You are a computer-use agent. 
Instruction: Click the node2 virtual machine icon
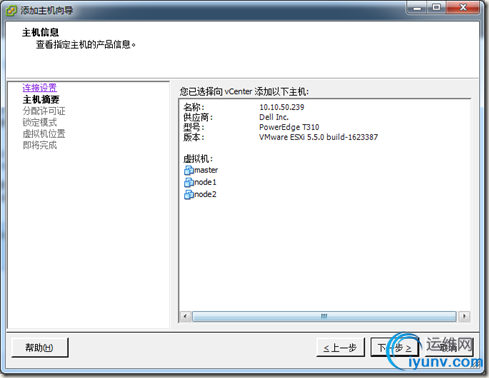tap(189, 194)
